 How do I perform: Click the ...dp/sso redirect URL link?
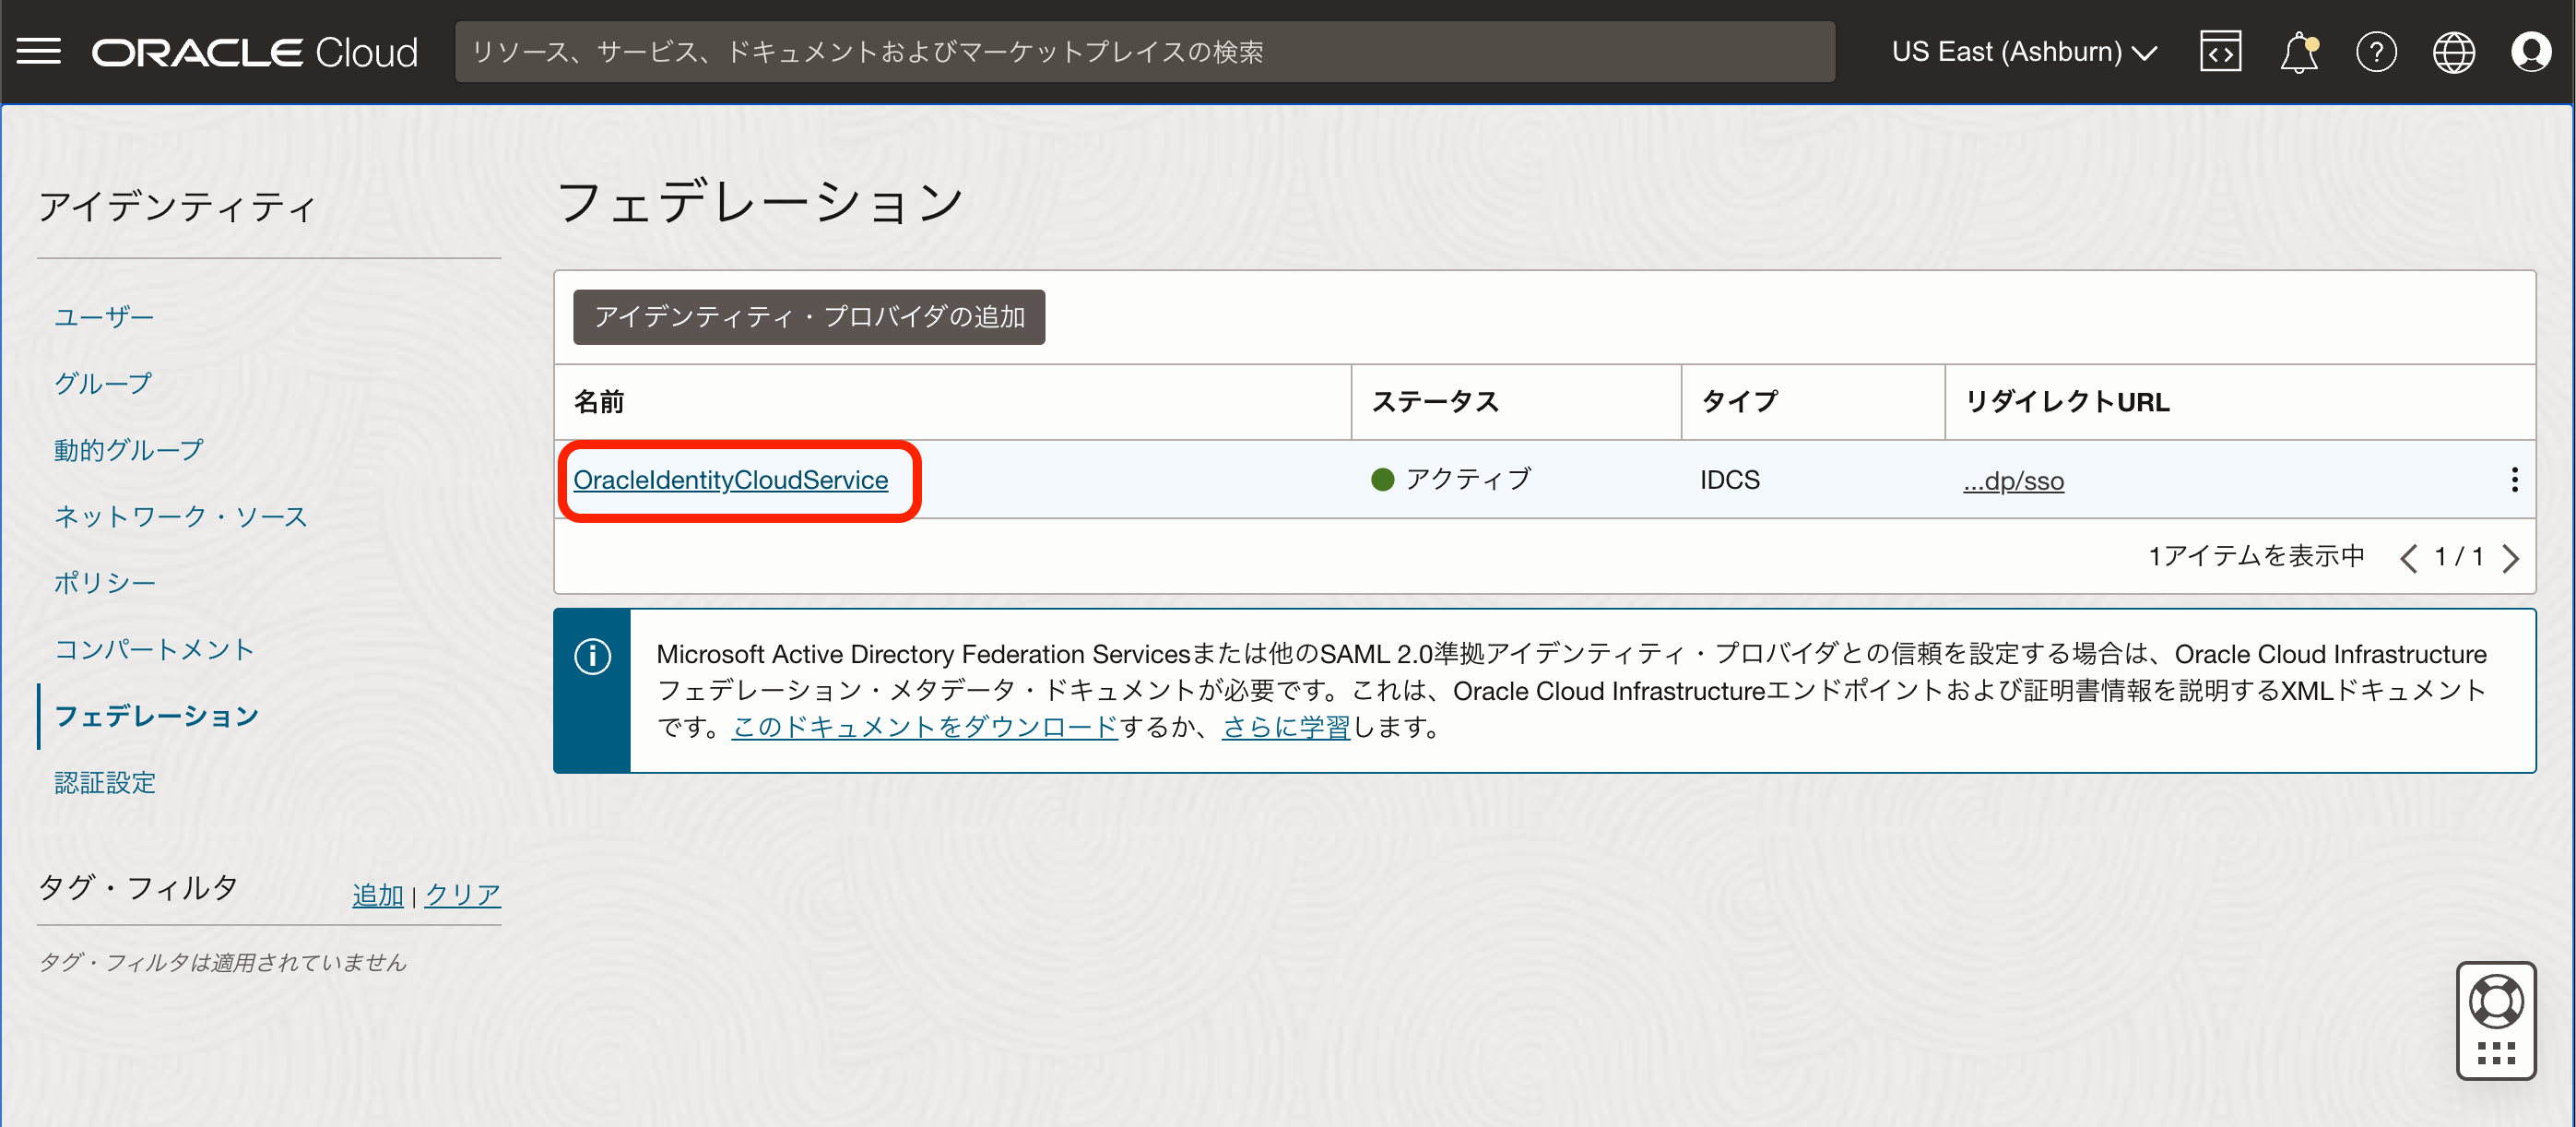point(2013,481)
